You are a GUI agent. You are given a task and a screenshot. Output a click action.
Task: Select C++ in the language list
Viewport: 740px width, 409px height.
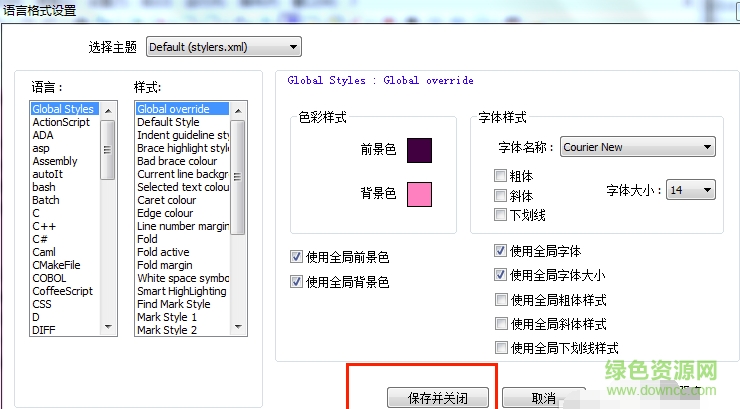click(43, 226)
